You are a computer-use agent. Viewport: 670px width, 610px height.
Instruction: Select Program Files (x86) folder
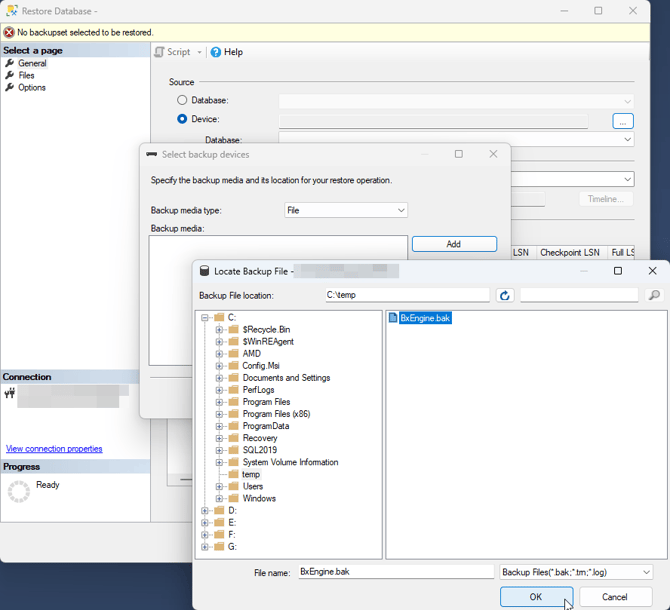(276, 414)
